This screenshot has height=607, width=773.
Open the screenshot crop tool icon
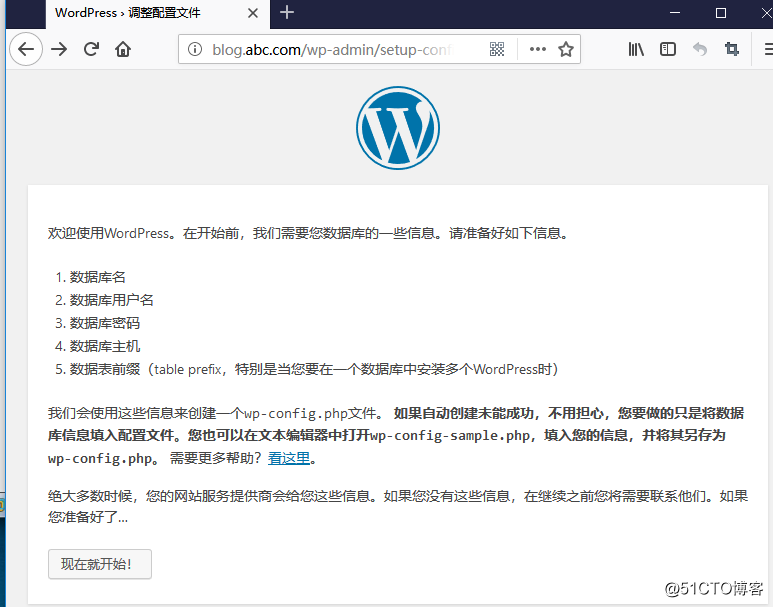(732, 49)
